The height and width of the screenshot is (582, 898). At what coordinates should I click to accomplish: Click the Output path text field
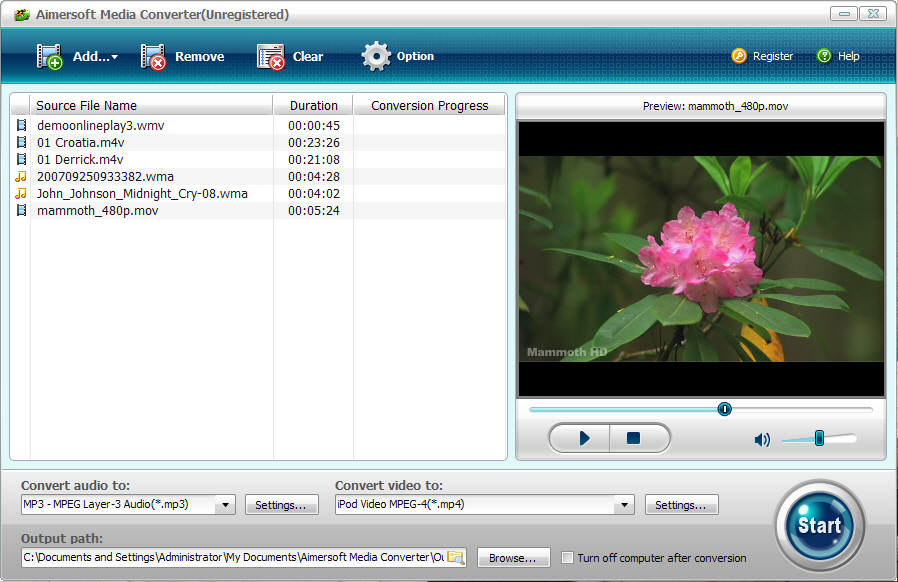pos(234,557)
